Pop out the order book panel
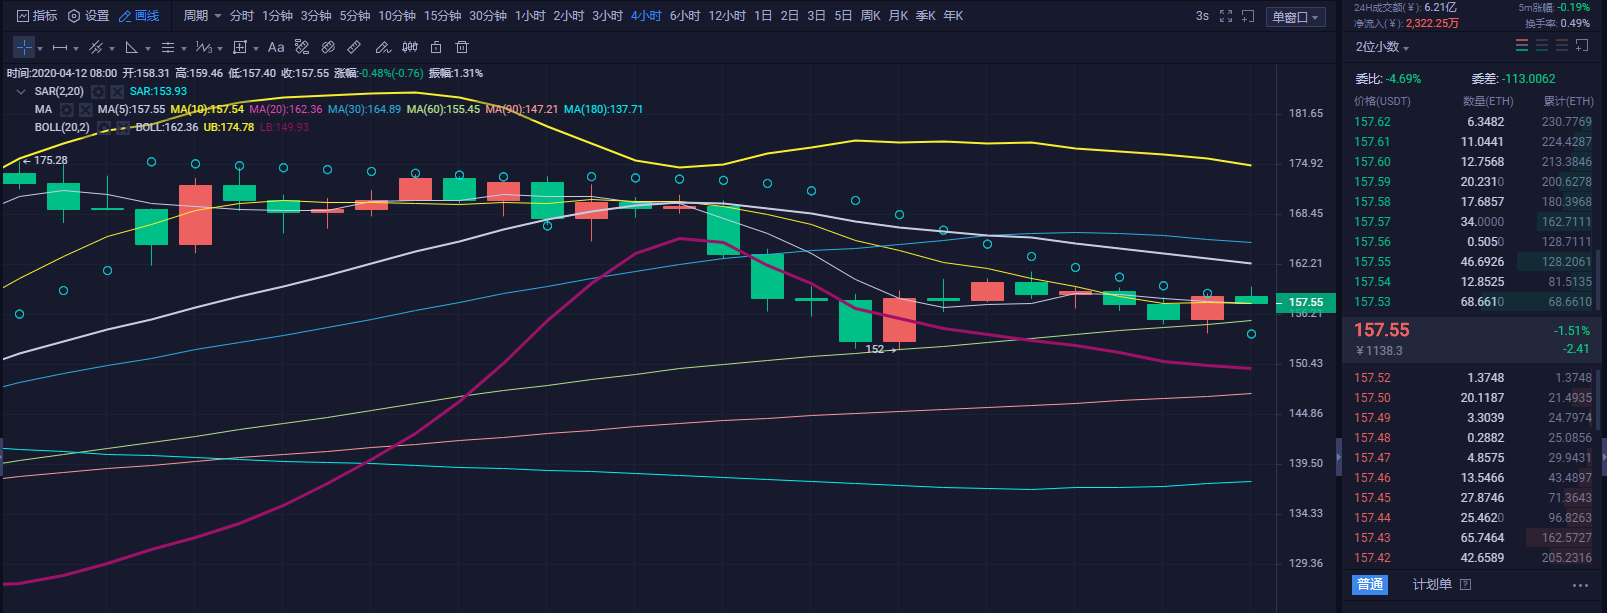This screenshot has width=1607, height=613. point(1582,46)
